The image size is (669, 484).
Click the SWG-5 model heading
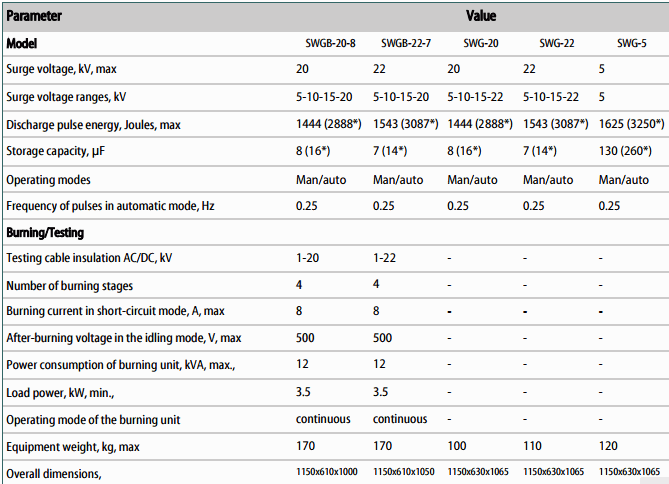631,44
